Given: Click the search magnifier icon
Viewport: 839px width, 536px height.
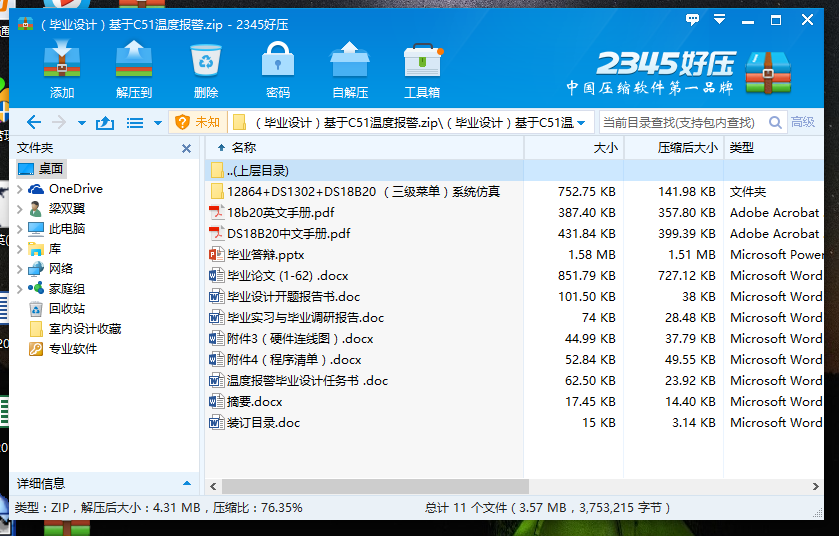Looking at the screenshot, I should click(x=775, y=122).
